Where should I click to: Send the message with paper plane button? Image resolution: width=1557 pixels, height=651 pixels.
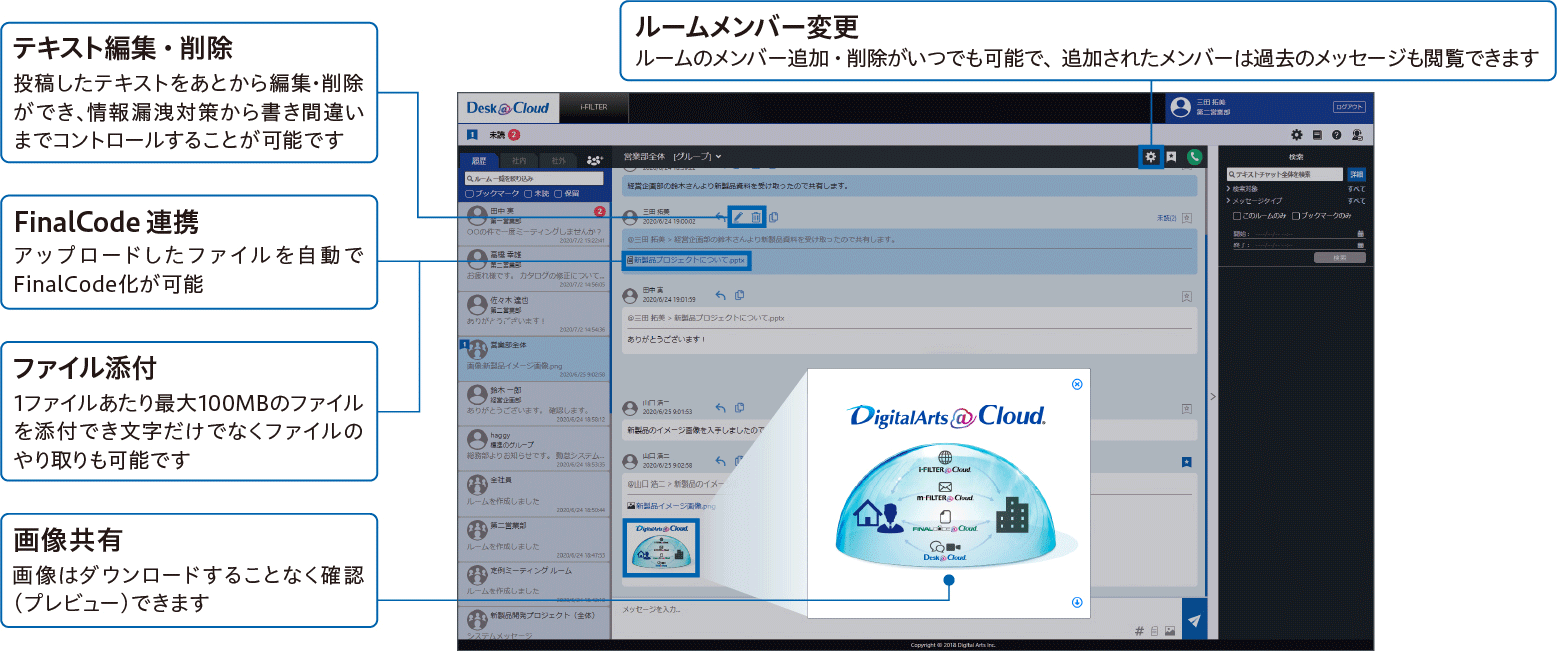[x=1194, y=620]
